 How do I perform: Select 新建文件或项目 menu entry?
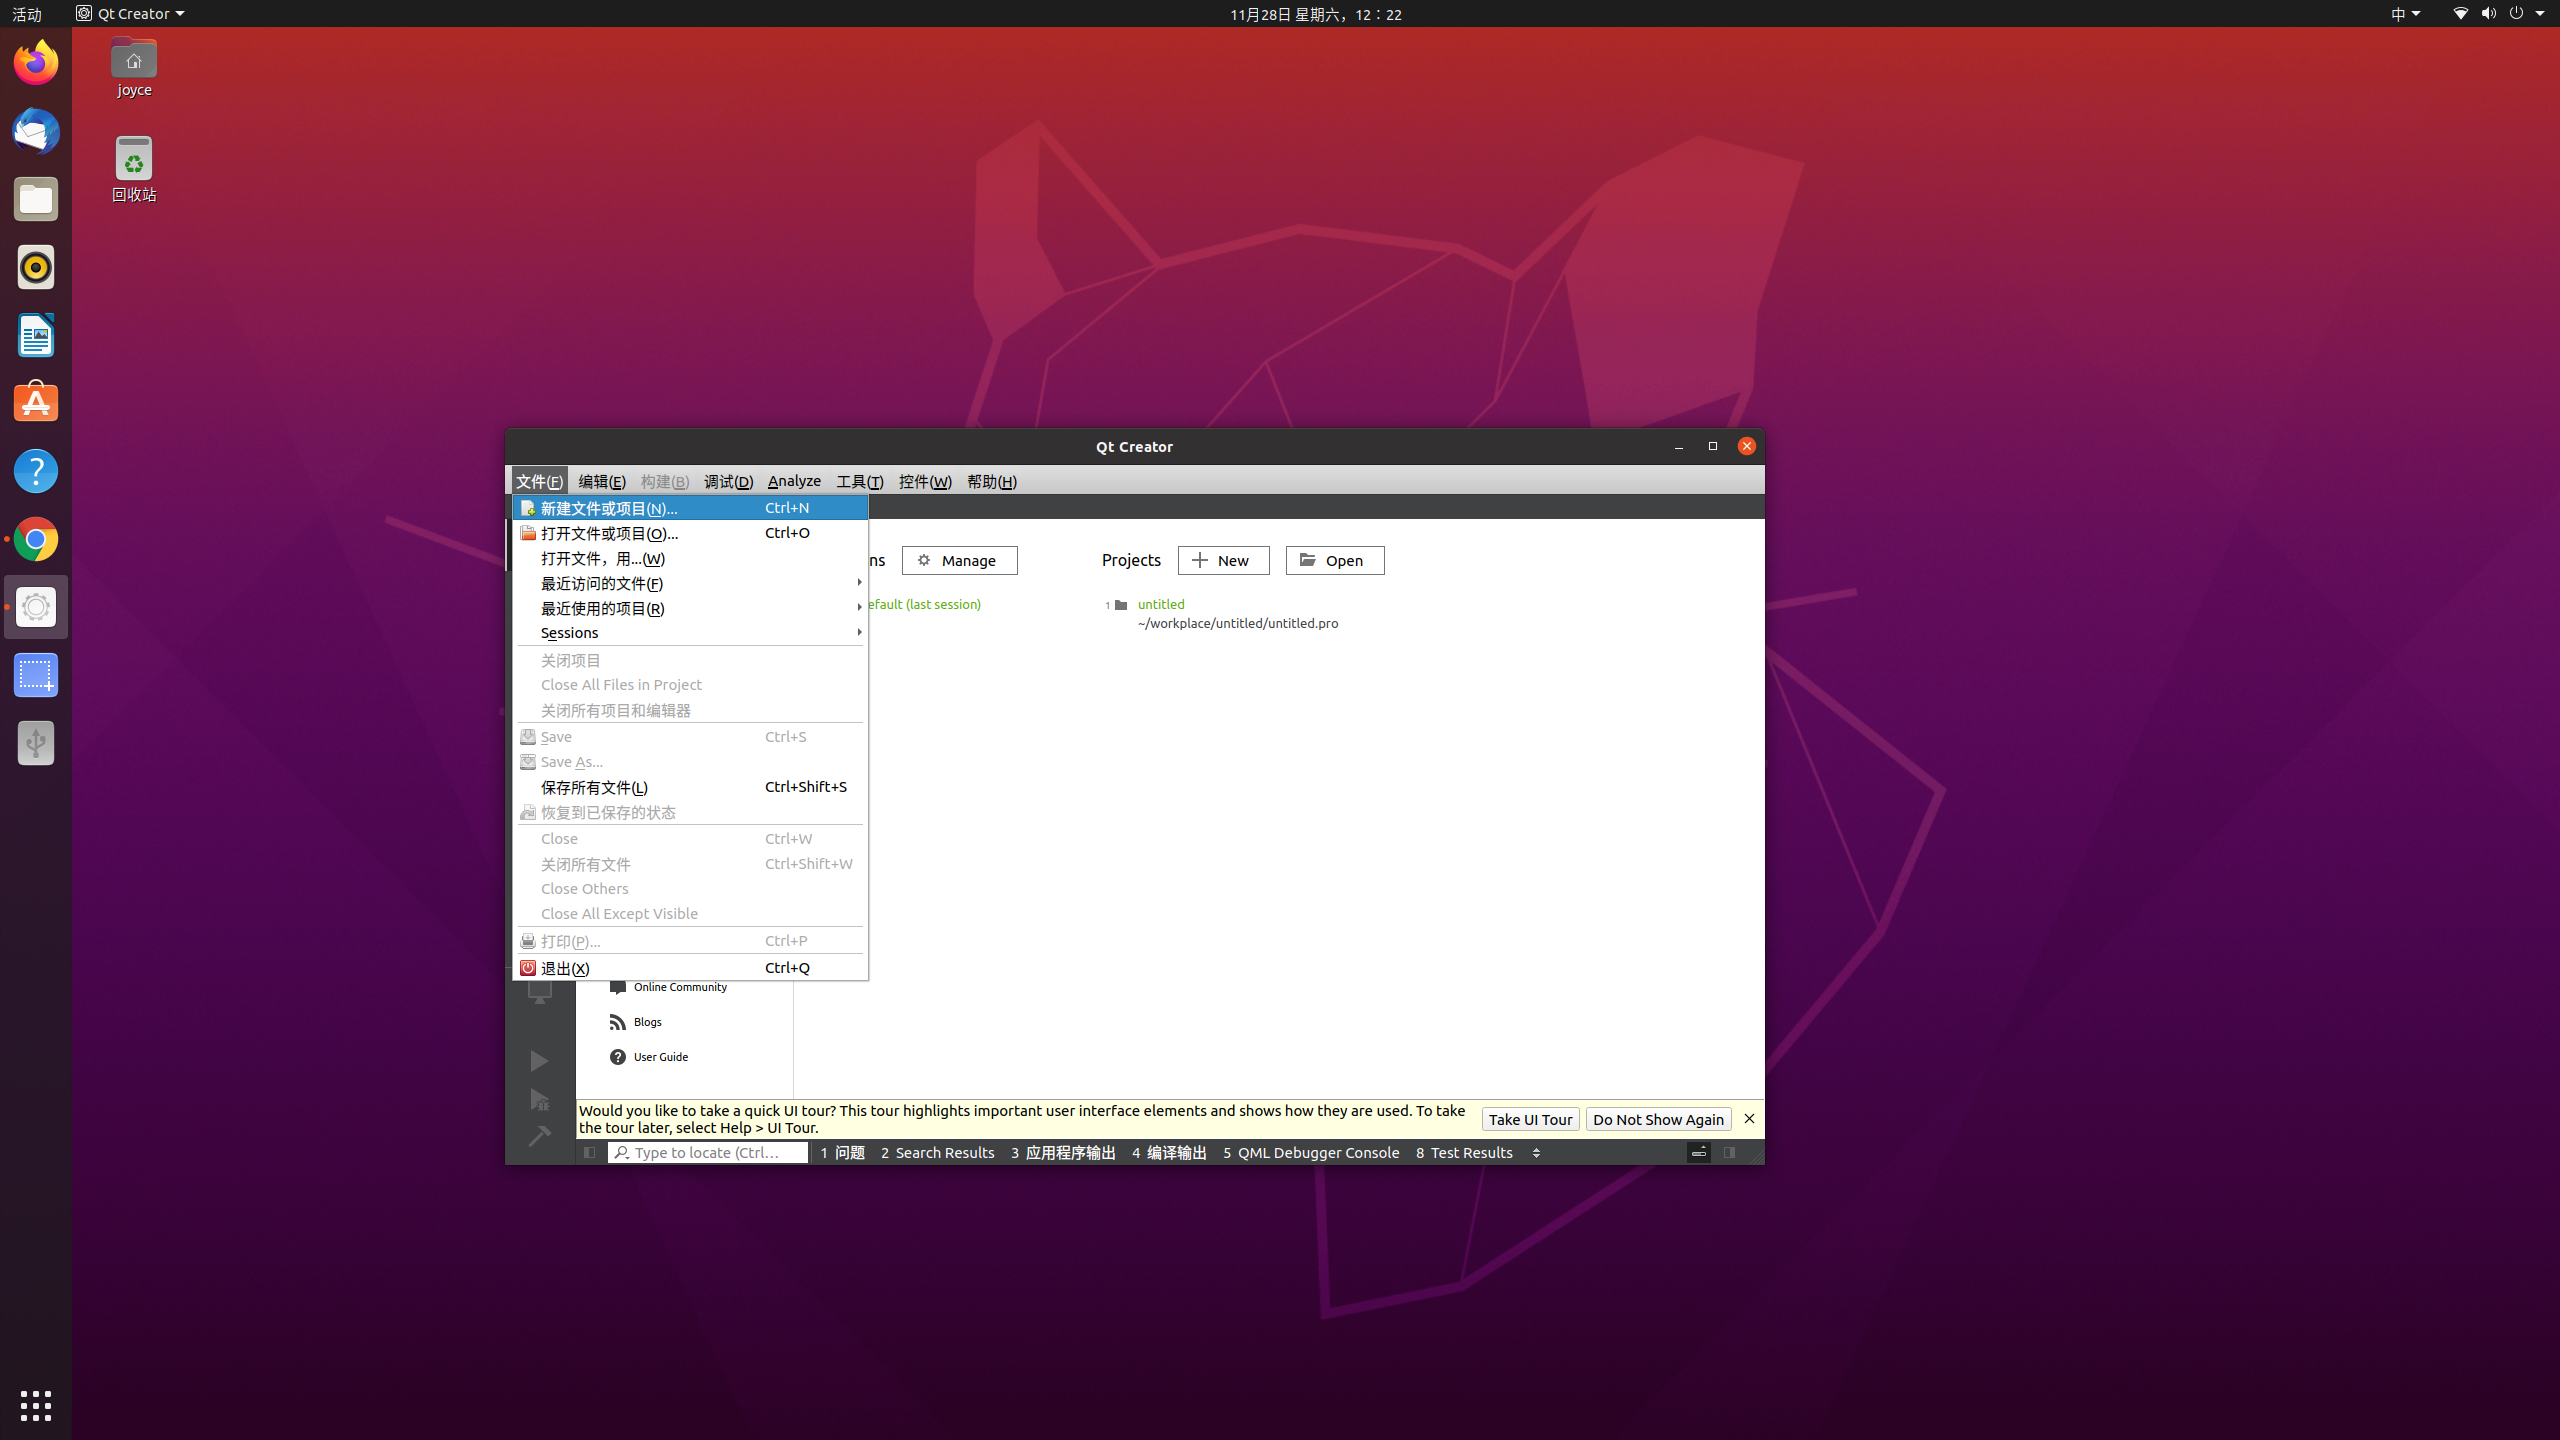coord(690,508)
